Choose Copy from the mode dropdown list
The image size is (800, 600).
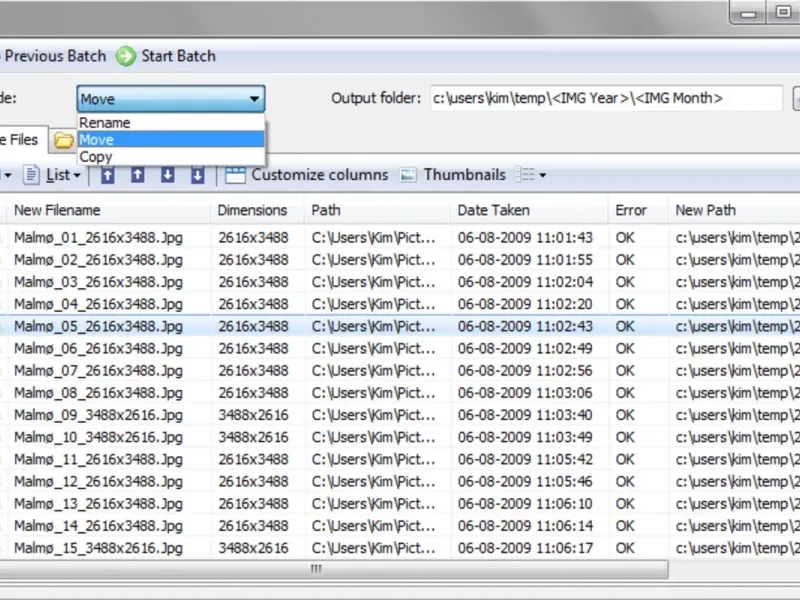[170, 157]
